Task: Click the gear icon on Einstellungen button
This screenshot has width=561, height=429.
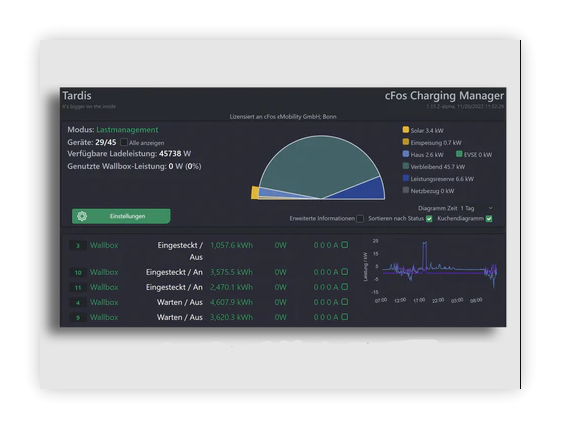Action: tap(82, 216)
